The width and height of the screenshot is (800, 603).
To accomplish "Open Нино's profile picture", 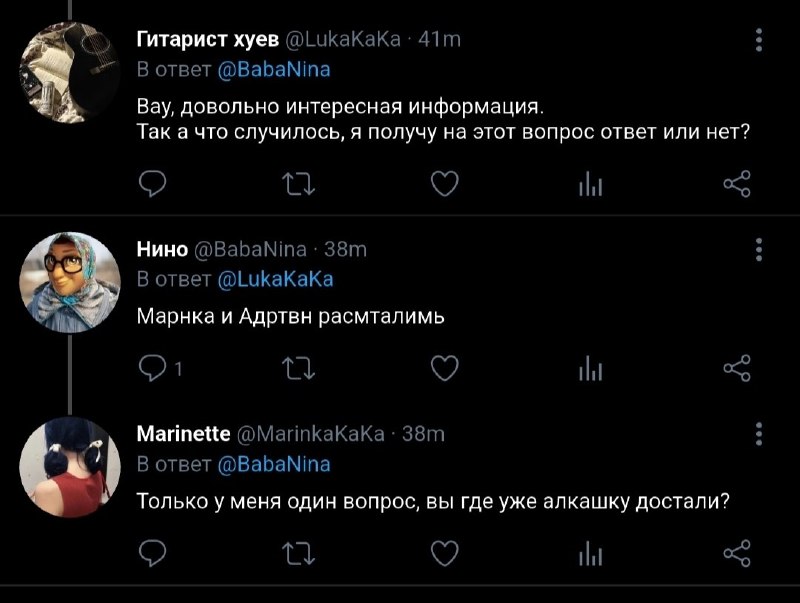I will click(x=70, y=282).
